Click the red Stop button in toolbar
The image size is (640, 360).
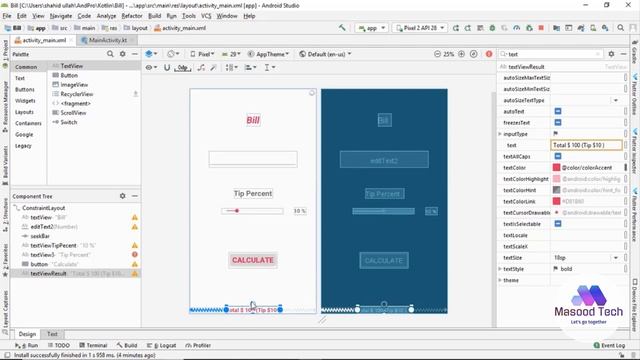[x=541, y=28]
